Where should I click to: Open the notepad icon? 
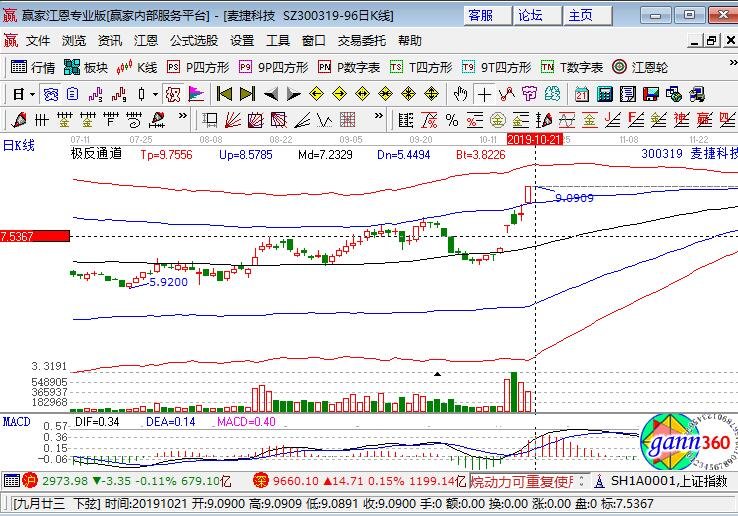(x=627, y=95)
